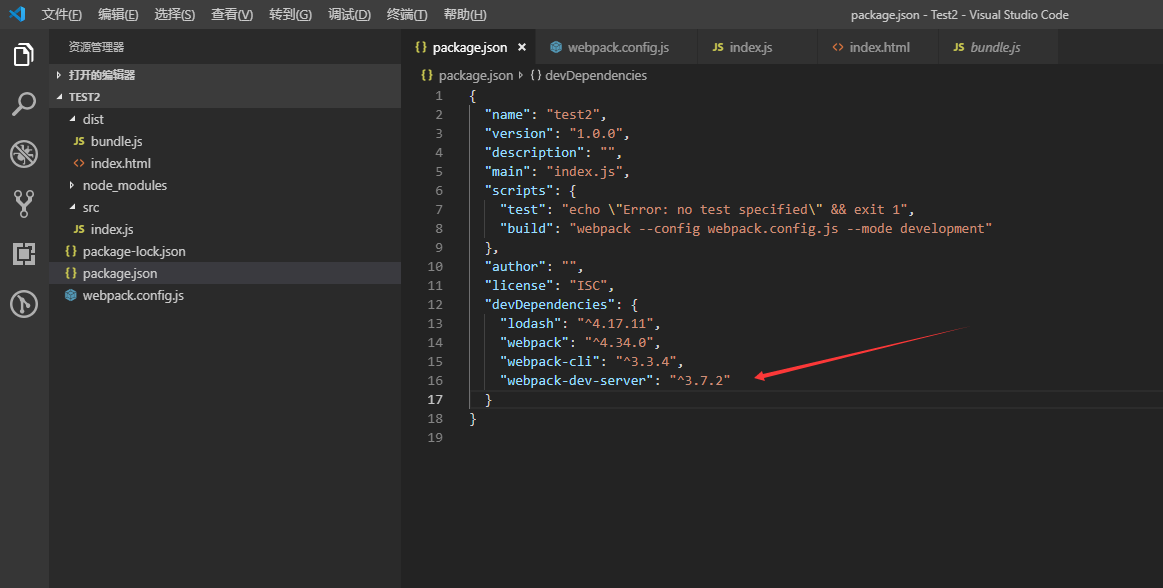This screenshot has height=588, width=1163.
Task: Open the 查看(V) menu
Action: (x=230, y=14)
